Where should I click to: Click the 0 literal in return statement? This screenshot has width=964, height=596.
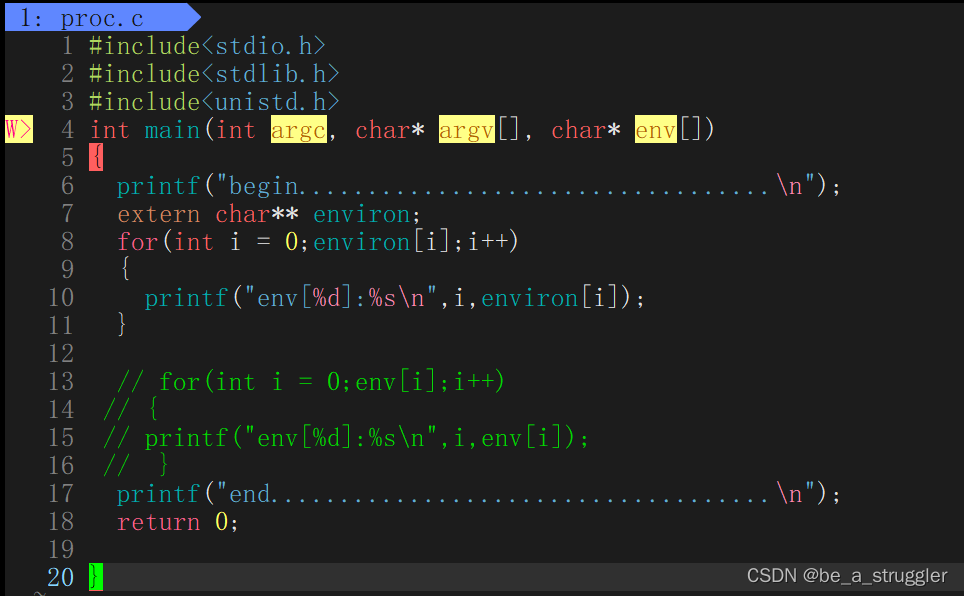222,522
